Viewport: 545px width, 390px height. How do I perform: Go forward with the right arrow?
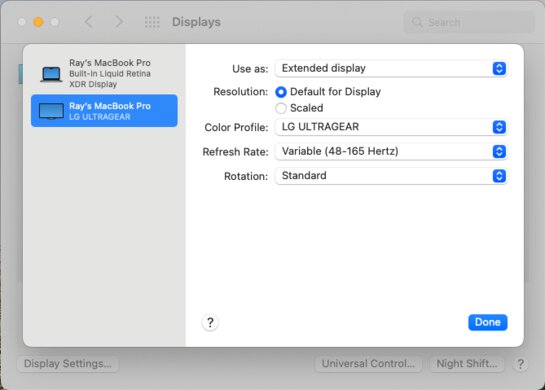(x=119, y=22)
